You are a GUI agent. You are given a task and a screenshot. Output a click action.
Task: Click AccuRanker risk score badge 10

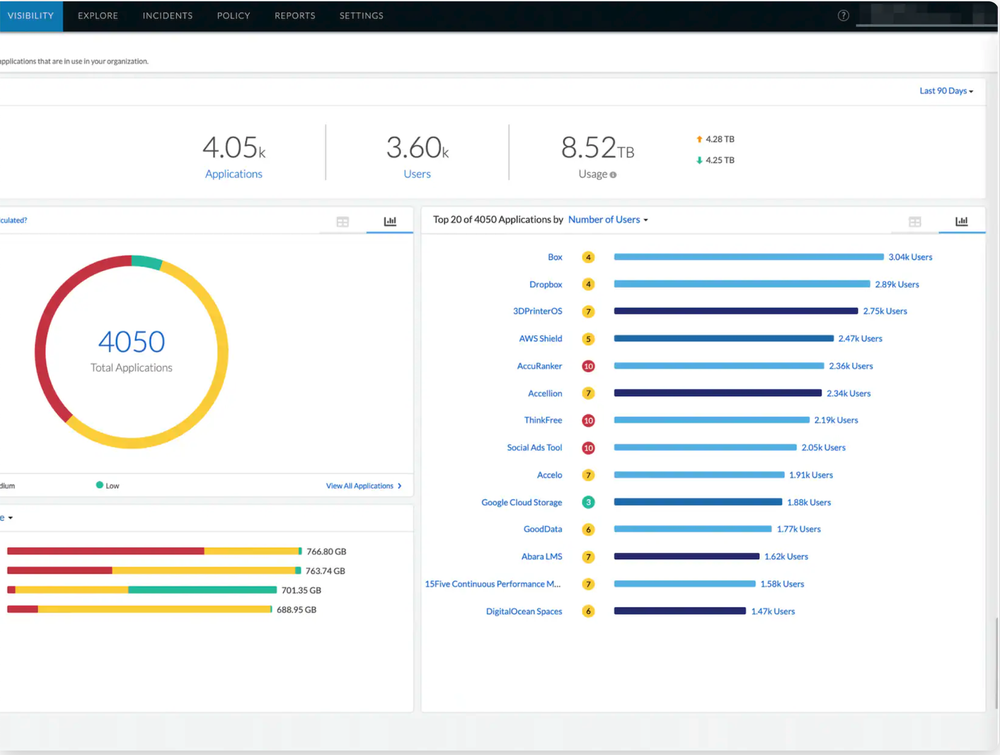click(588, 366)
